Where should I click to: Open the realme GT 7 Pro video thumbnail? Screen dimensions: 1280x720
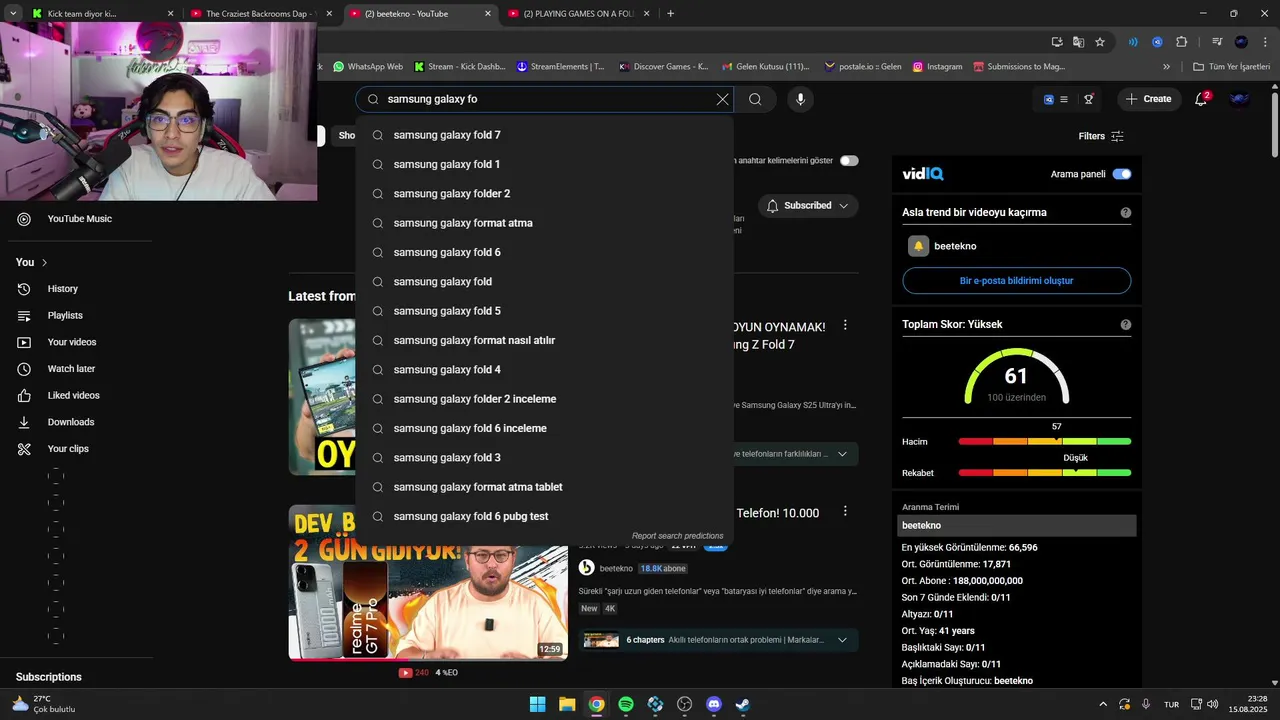pos(428,583)
